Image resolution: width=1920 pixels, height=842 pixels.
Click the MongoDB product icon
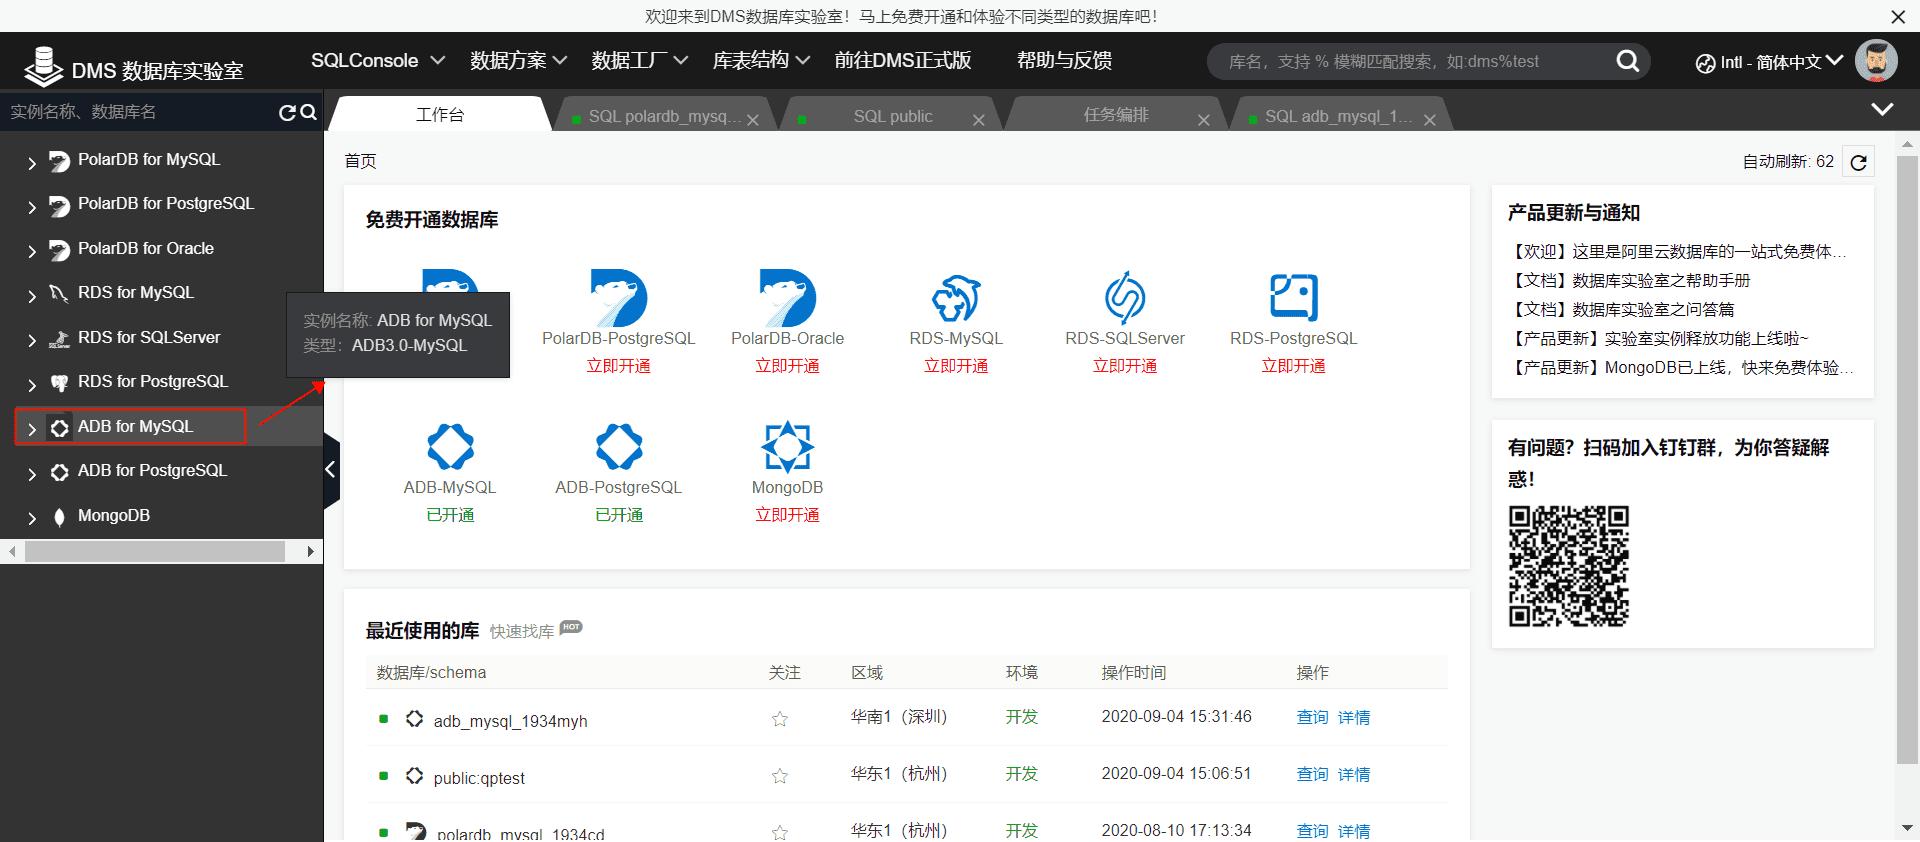pos(788,446)
